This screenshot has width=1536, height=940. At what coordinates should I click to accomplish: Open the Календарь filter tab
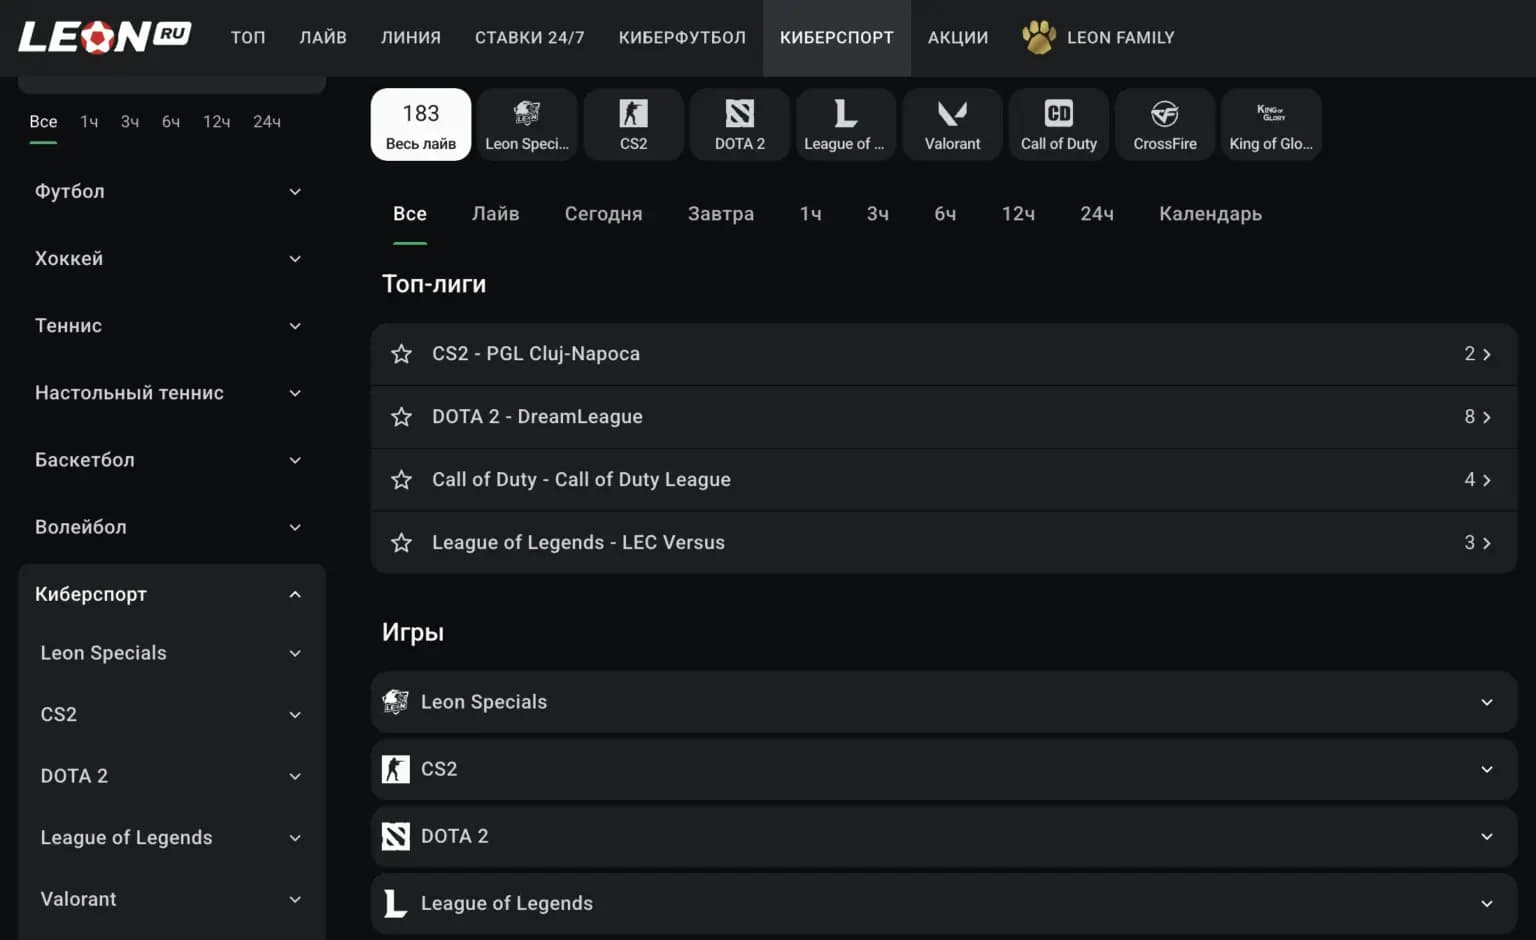tap(1211, 214)
